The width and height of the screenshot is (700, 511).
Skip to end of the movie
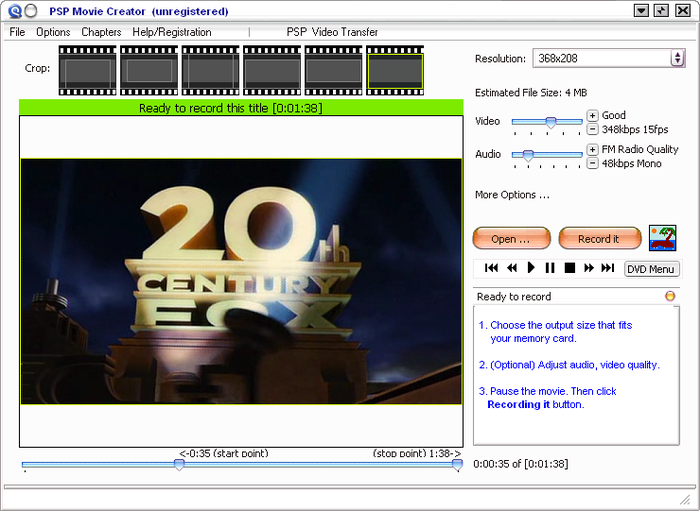point(608,268)
